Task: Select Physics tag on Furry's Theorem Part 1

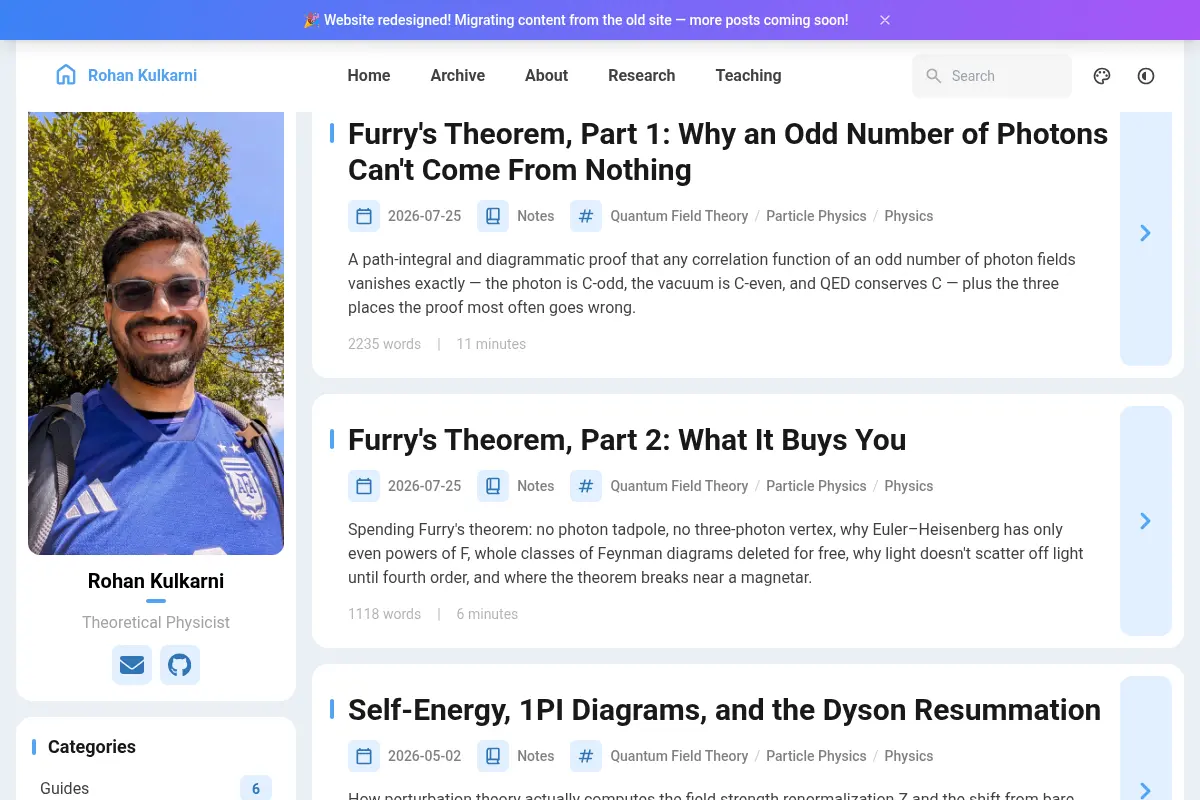Action: pyautogui.click(x=909, y=216)
